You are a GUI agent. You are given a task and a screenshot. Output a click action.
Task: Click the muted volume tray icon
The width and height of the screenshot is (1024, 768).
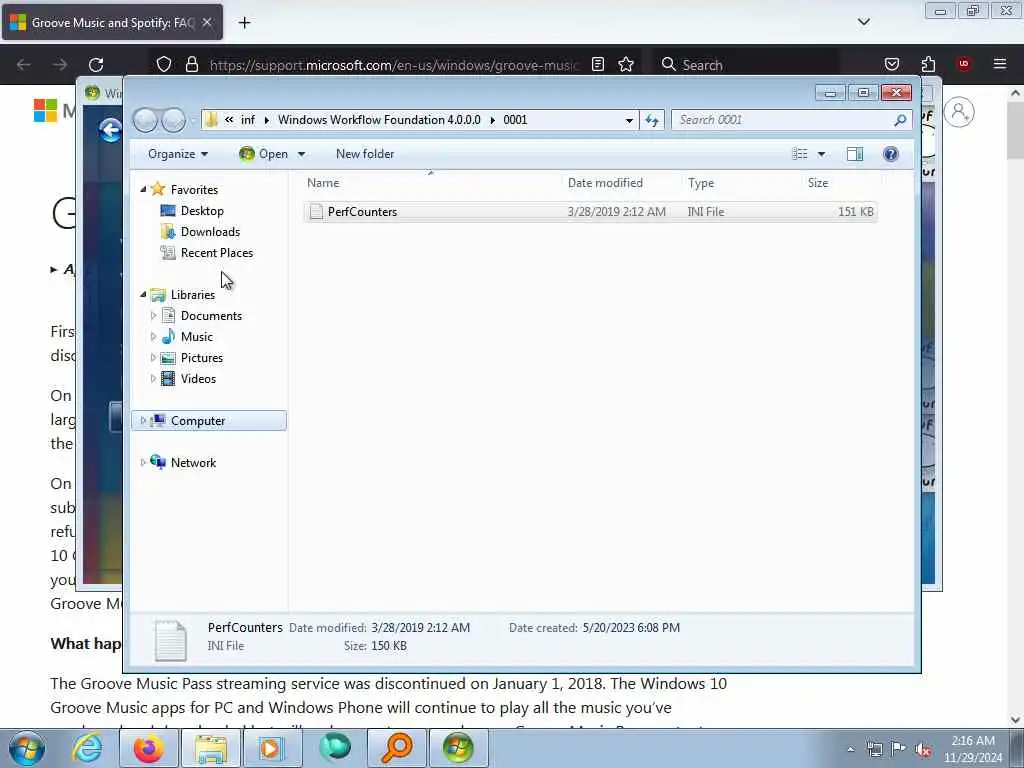tap(923, 750)
